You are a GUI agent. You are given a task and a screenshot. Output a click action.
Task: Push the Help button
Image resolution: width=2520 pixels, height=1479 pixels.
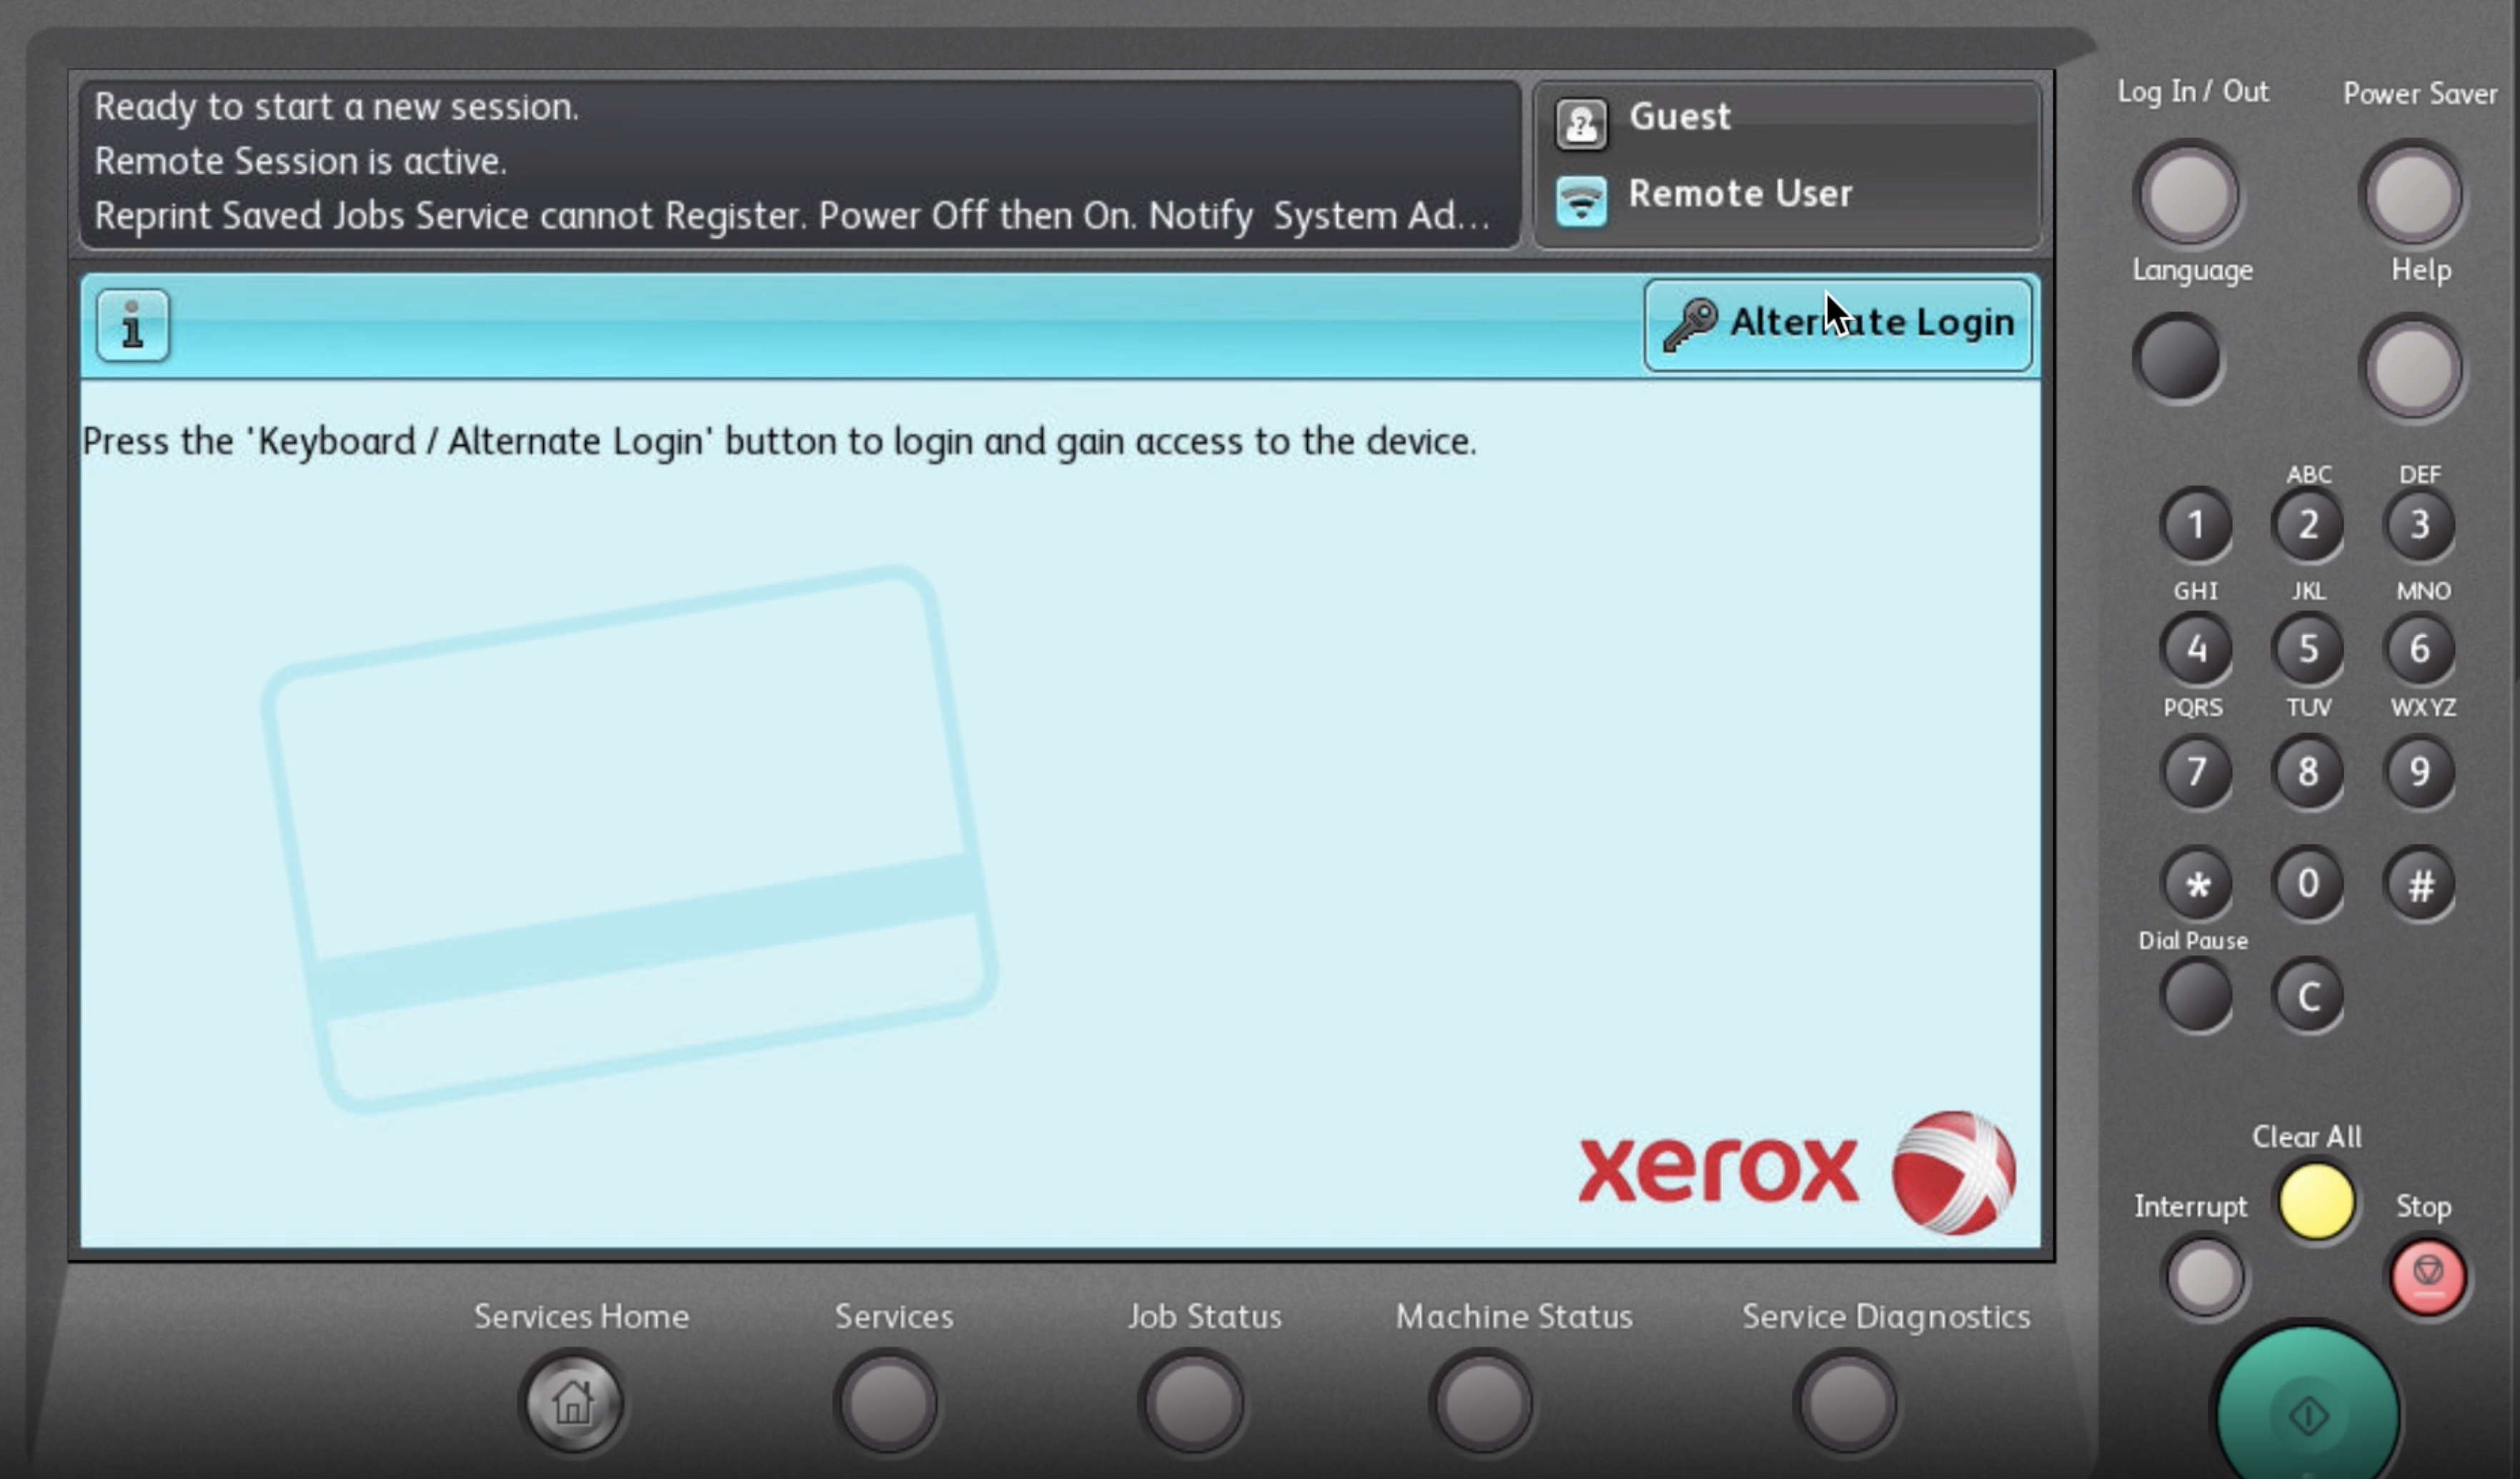coord(2413,368)
